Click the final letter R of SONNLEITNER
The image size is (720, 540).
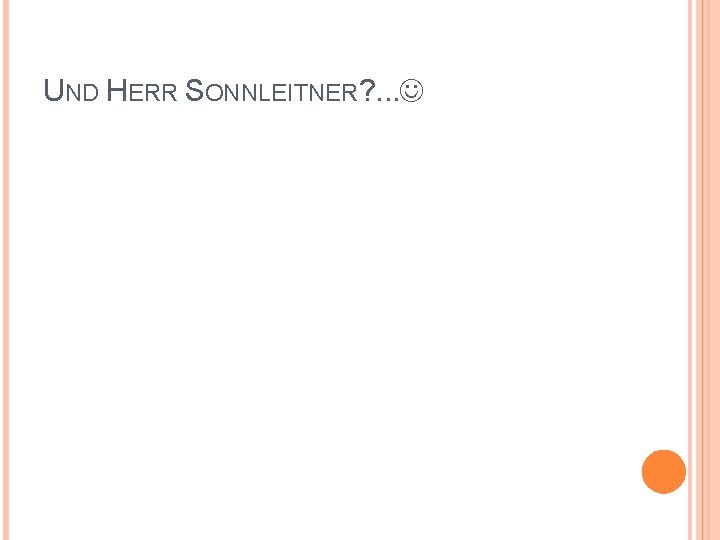coord(349,95)
